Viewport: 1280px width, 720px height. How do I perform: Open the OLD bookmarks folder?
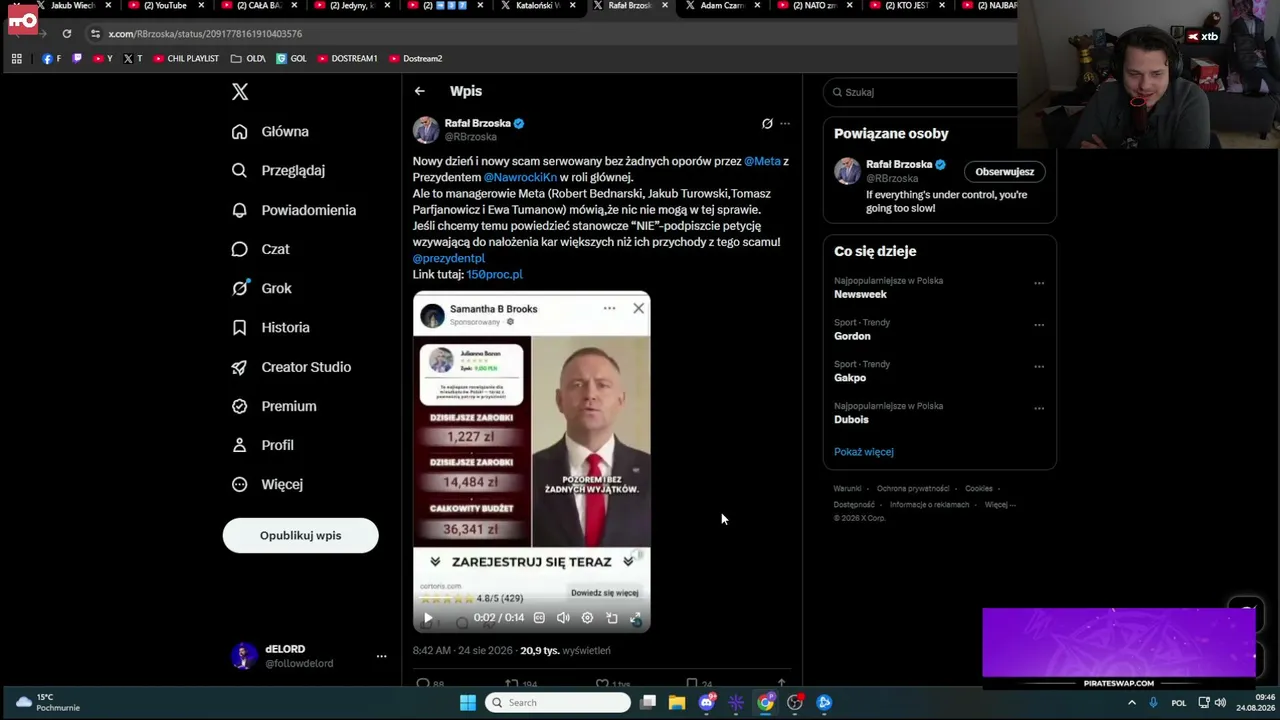248,59
